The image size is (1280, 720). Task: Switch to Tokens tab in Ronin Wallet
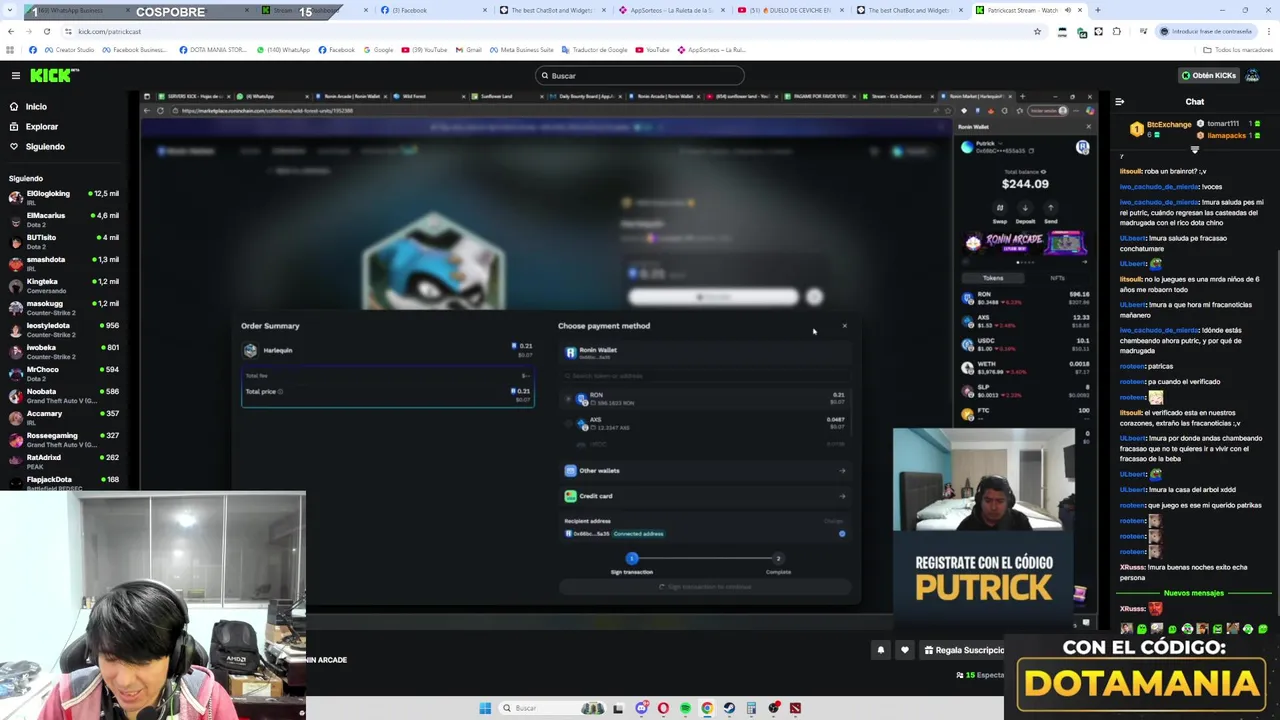tap(993, 278)
